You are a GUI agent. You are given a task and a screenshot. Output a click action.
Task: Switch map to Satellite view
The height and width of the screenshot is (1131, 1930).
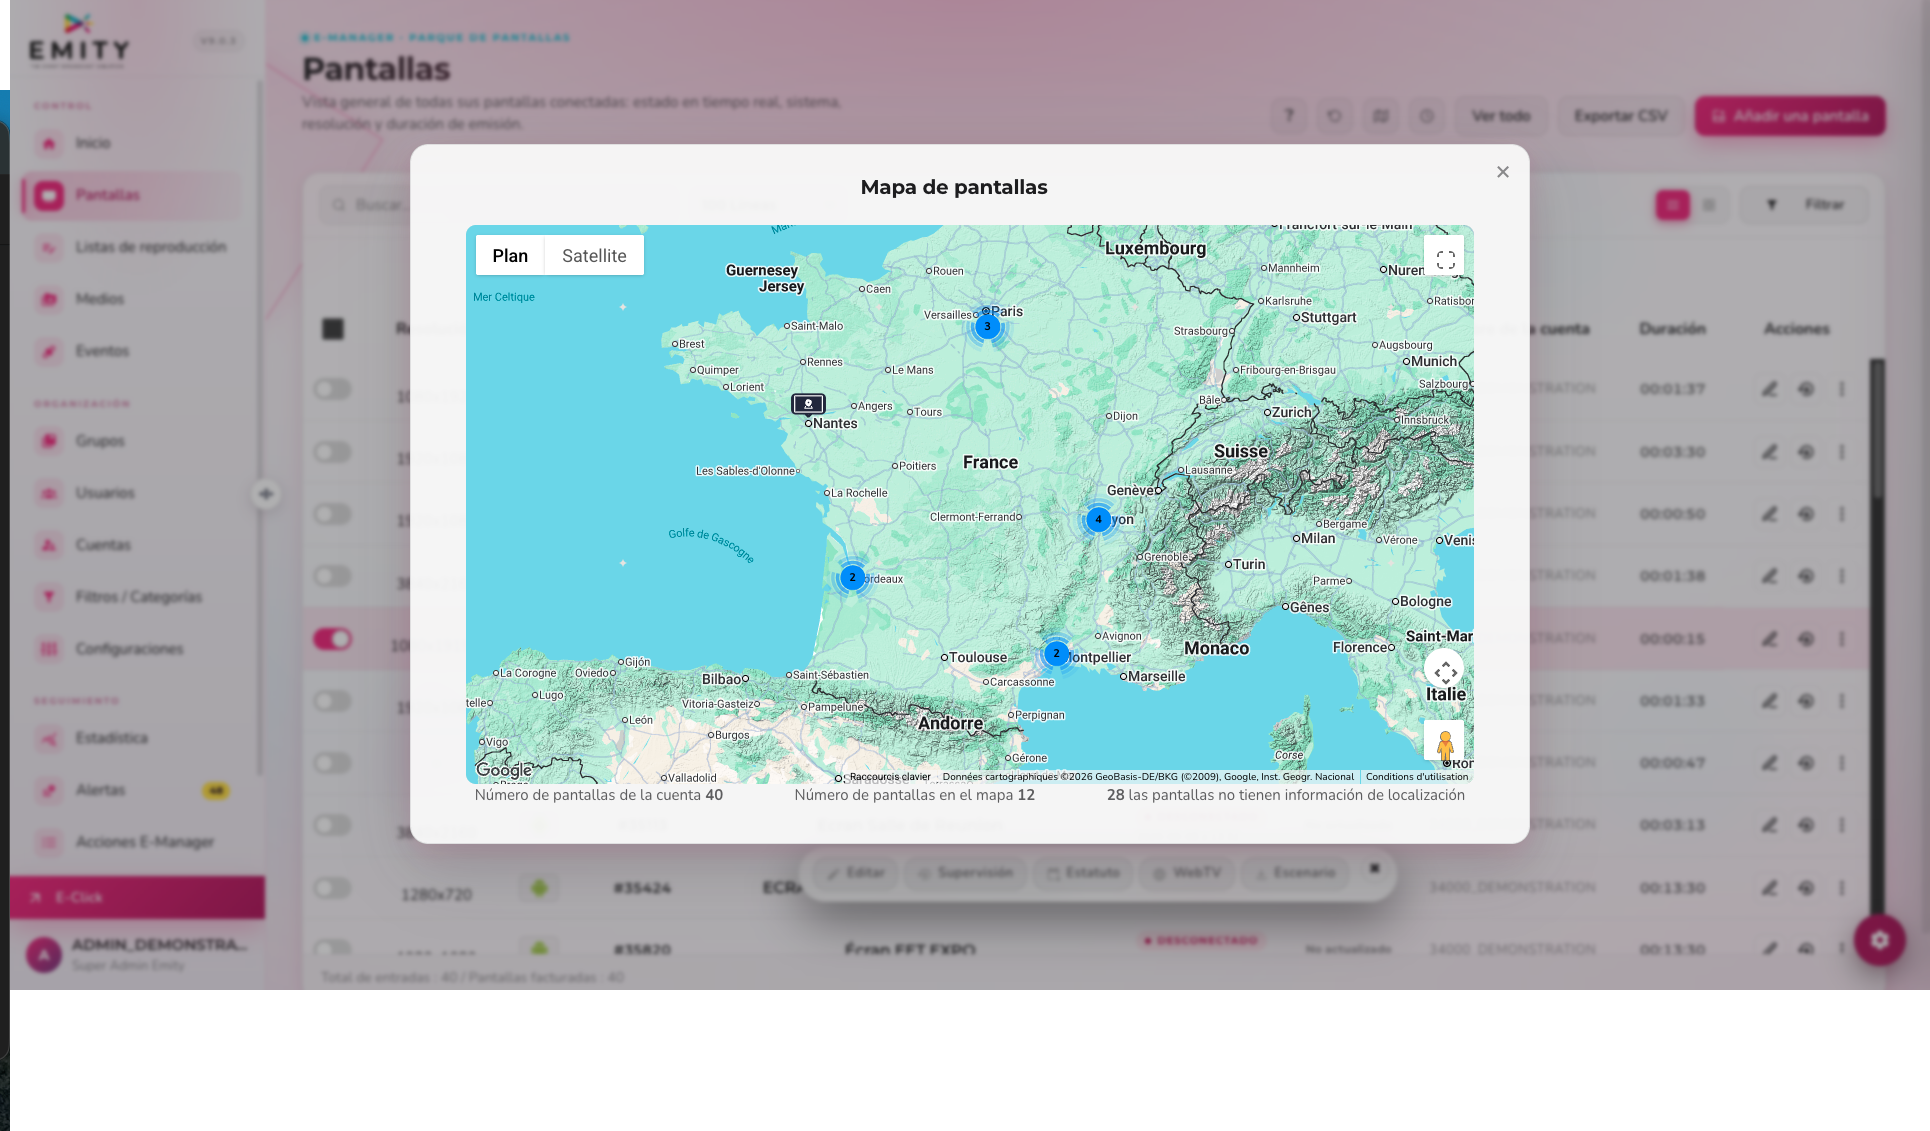tap(594, 256)
